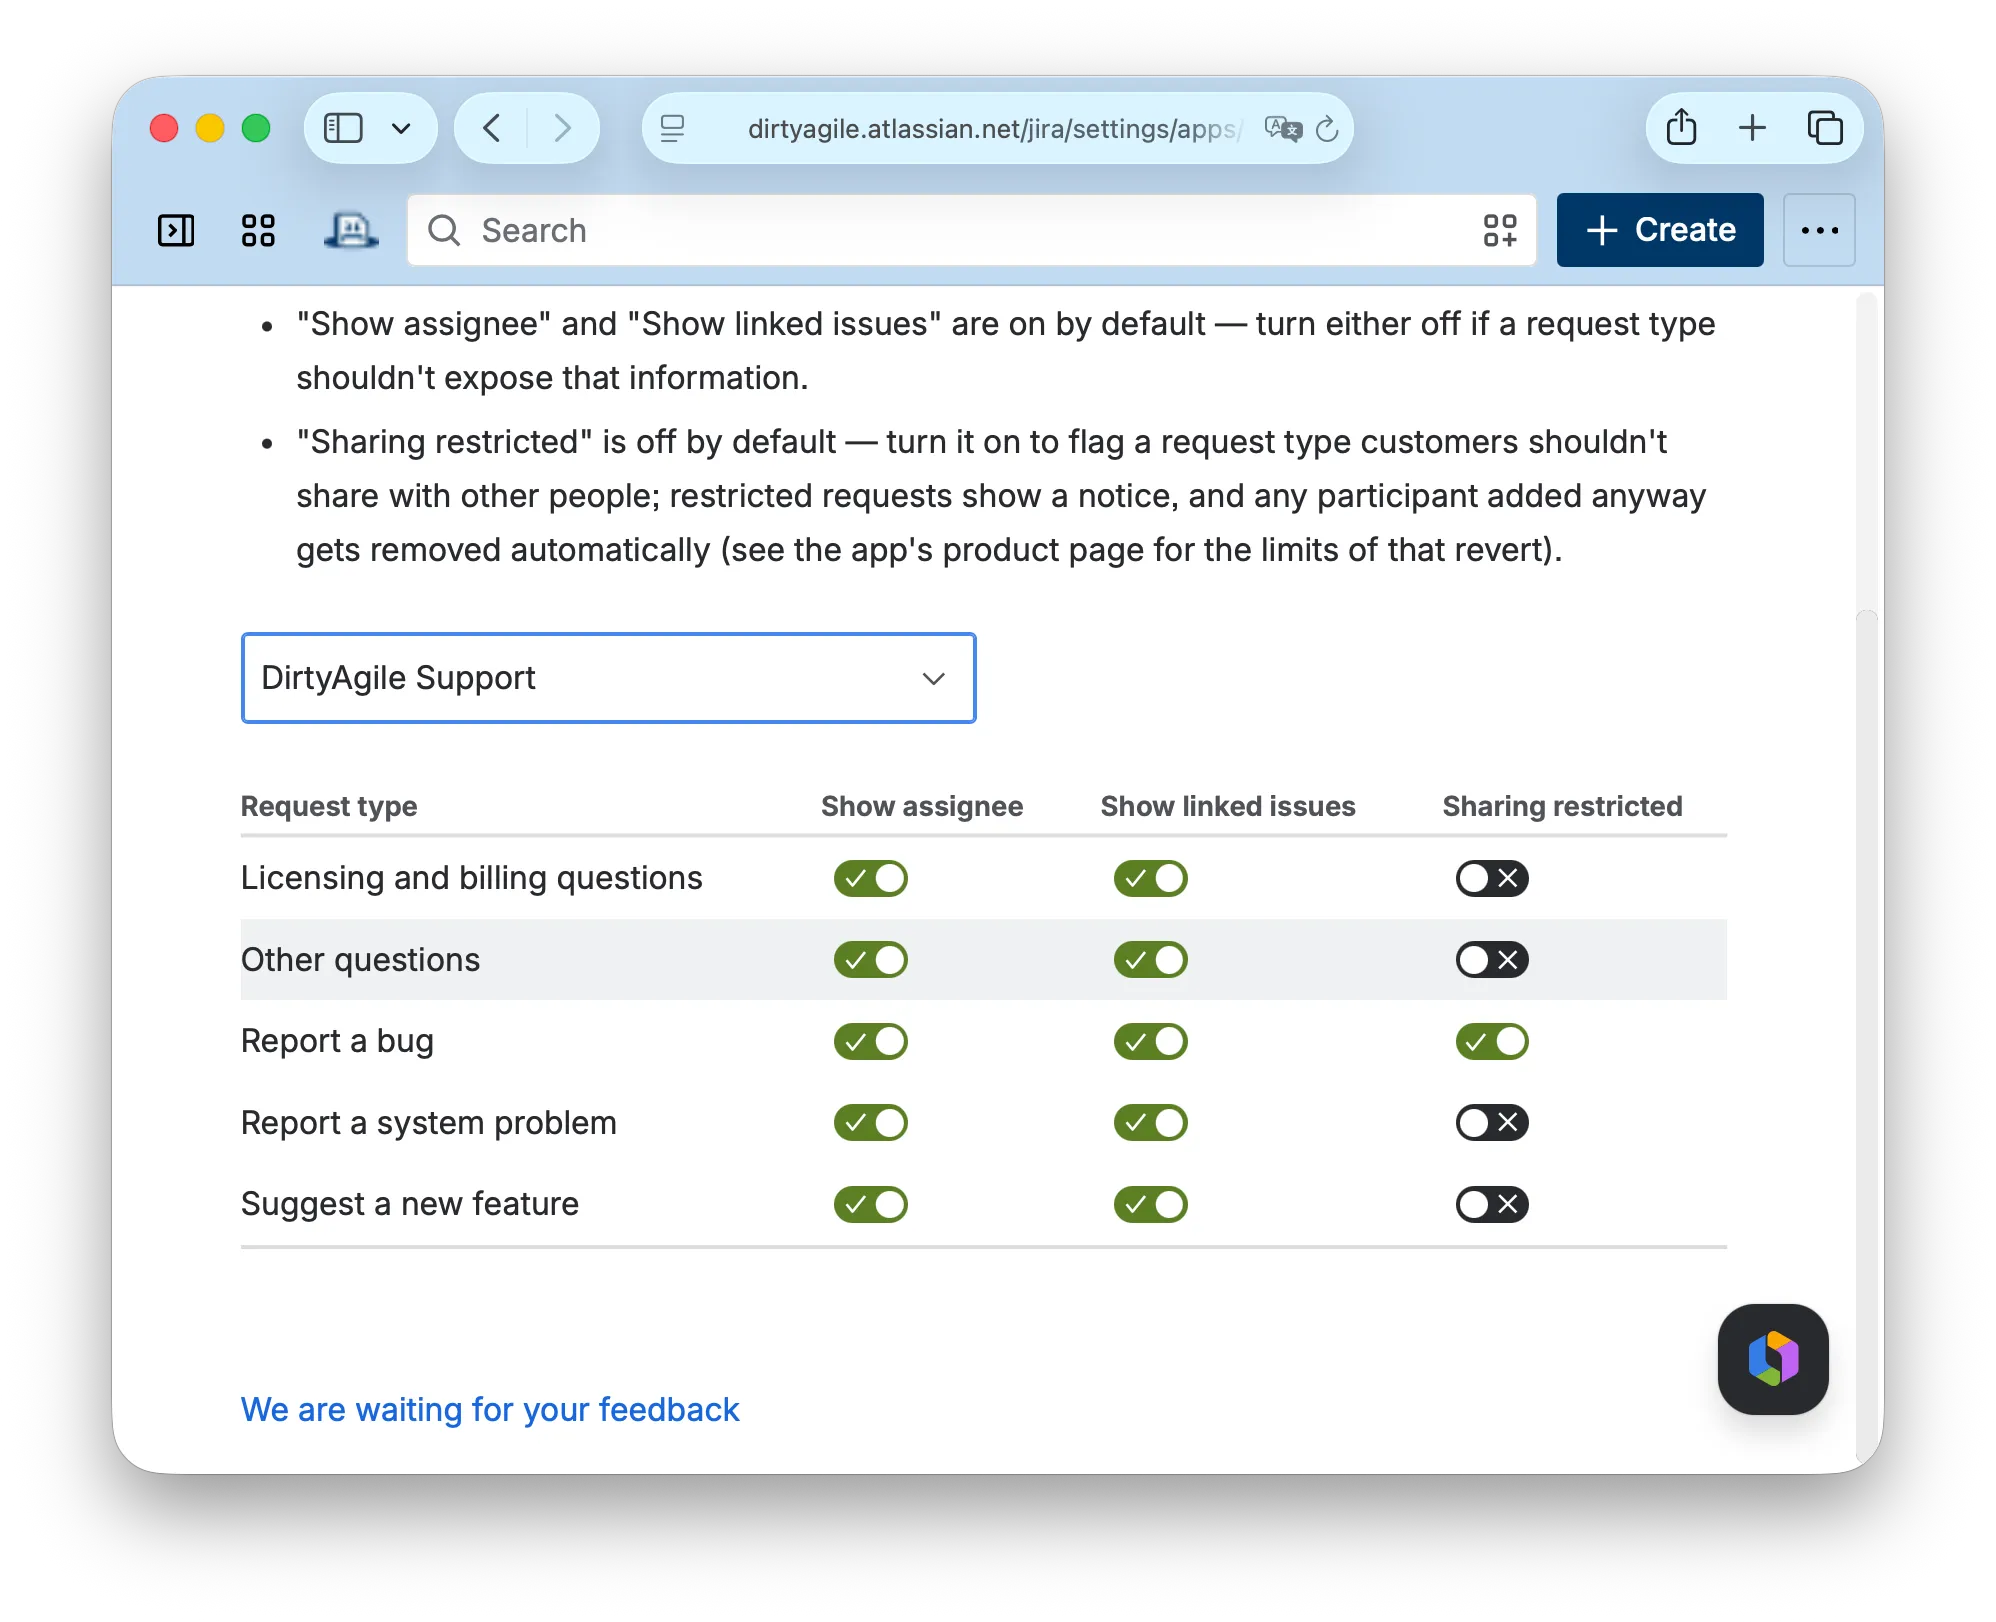The height and width of the screenshot is (1622, 1996).
Task: Click the Jira site logo icon
Action: click(351, 230)
